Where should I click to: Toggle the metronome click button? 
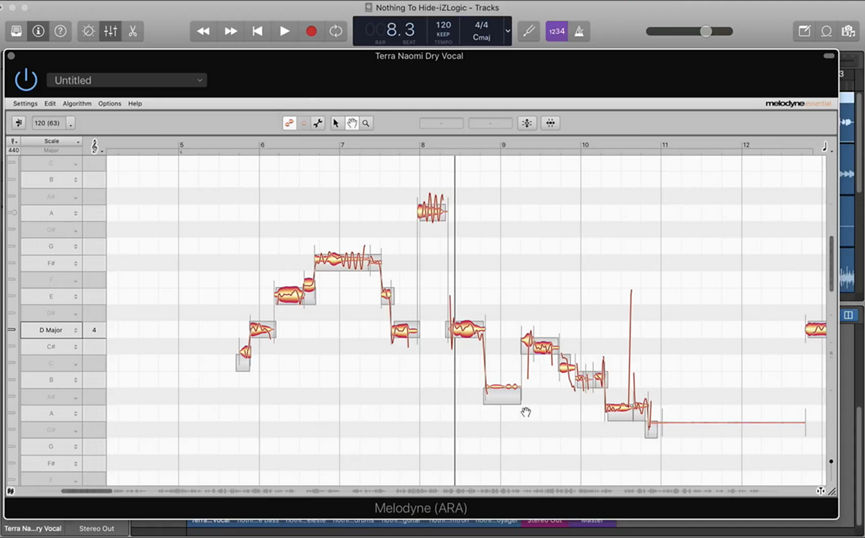click(579, 31)
